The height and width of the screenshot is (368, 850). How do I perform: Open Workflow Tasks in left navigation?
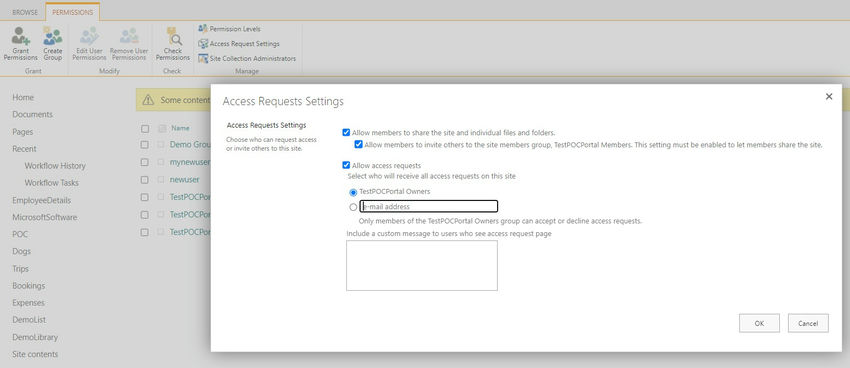click(x=51, y=183)
